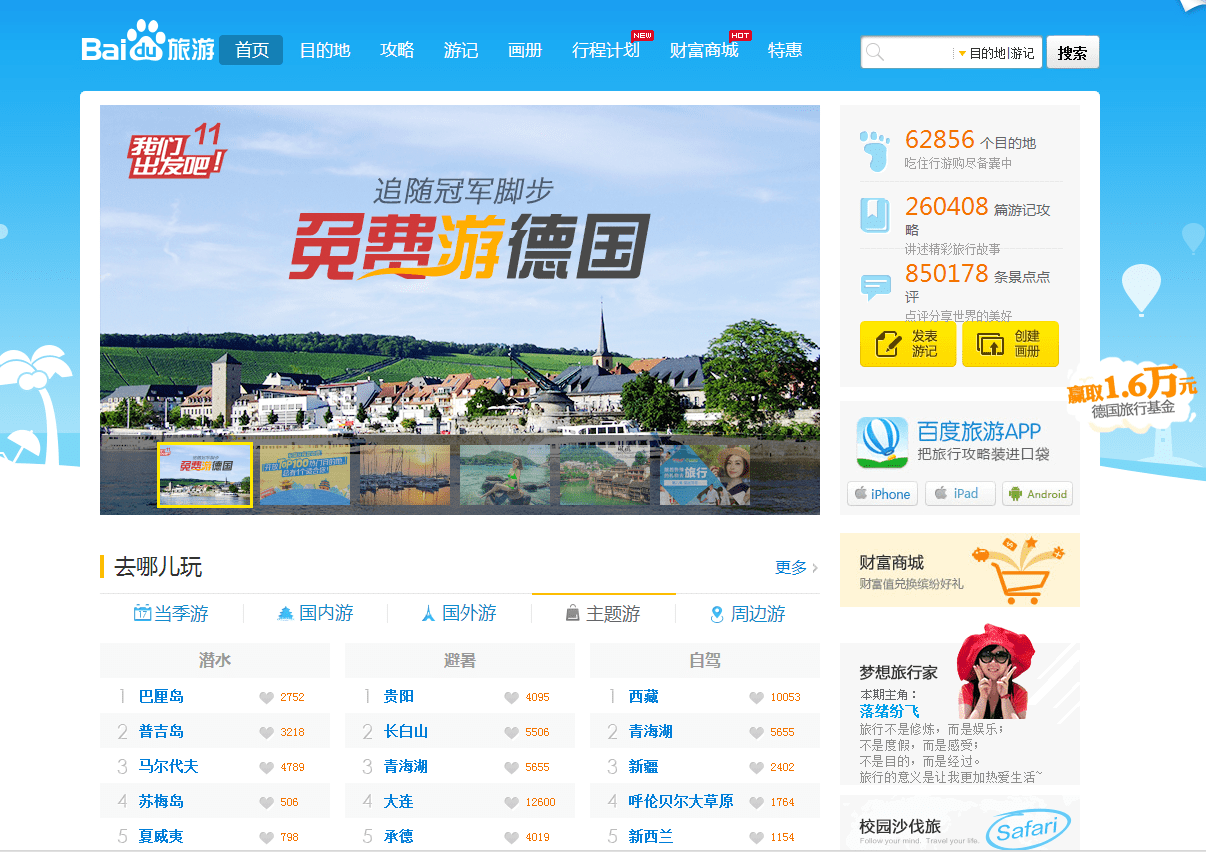Viewport: 1206px width, 852px height.
Task: Open the 首页 nav item
Action: click(x=252, y=50)
